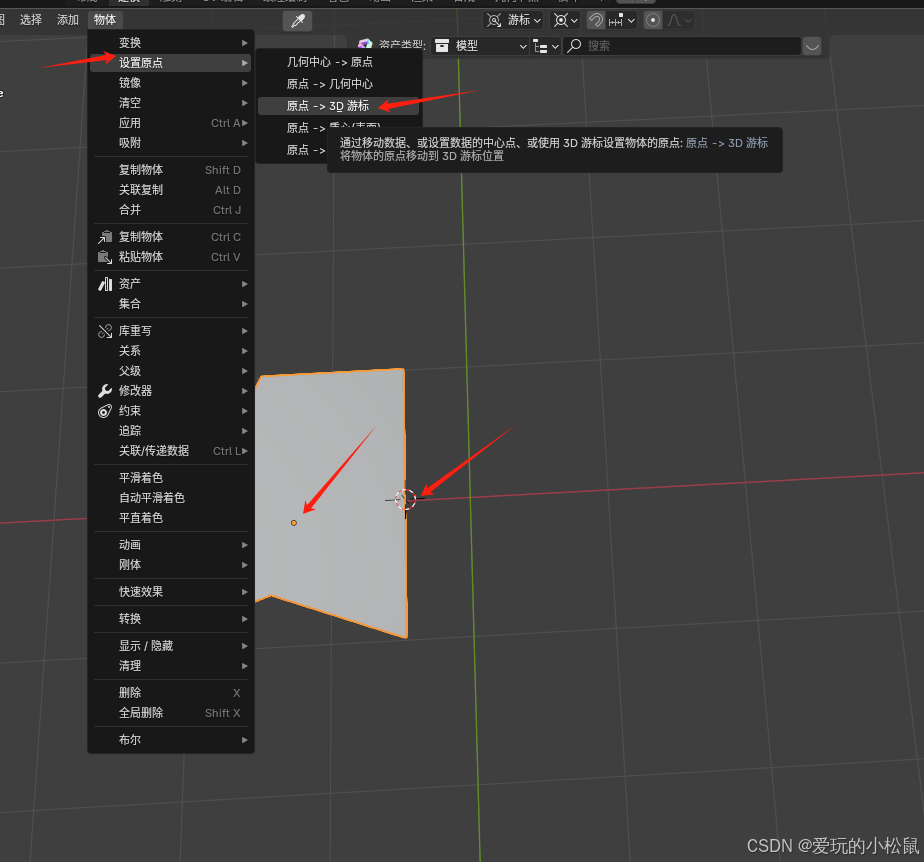Toggle the snapping magnet icon
The height and width of the screenshot is (862, 924).
(596, 21)
